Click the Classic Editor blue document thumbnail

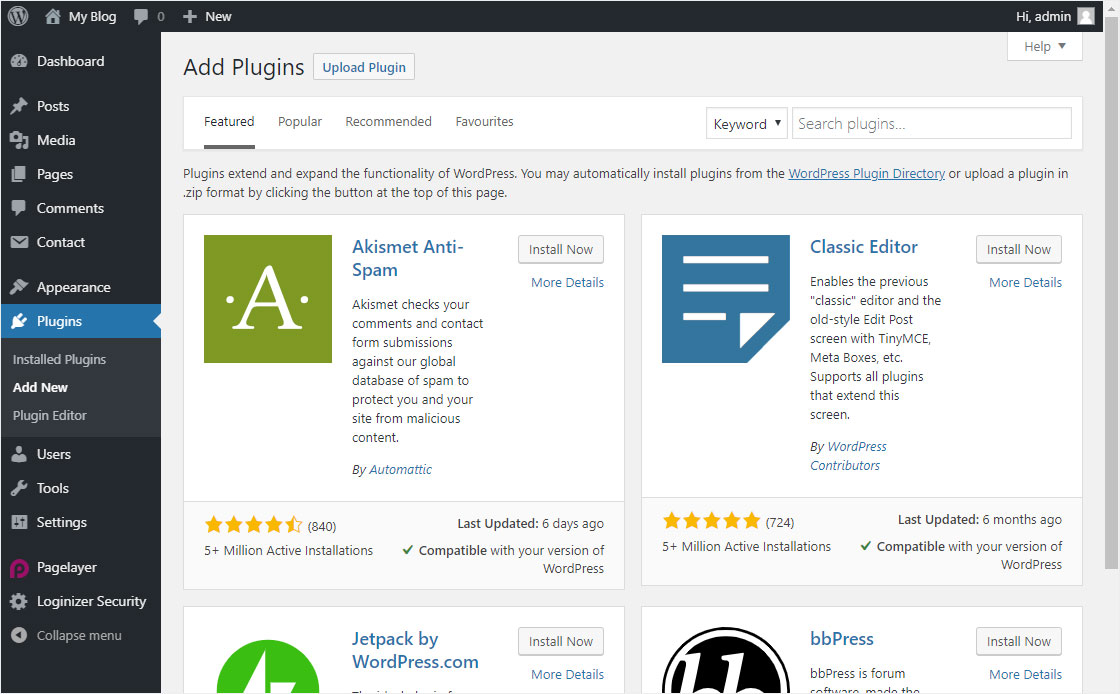point(726,298)
